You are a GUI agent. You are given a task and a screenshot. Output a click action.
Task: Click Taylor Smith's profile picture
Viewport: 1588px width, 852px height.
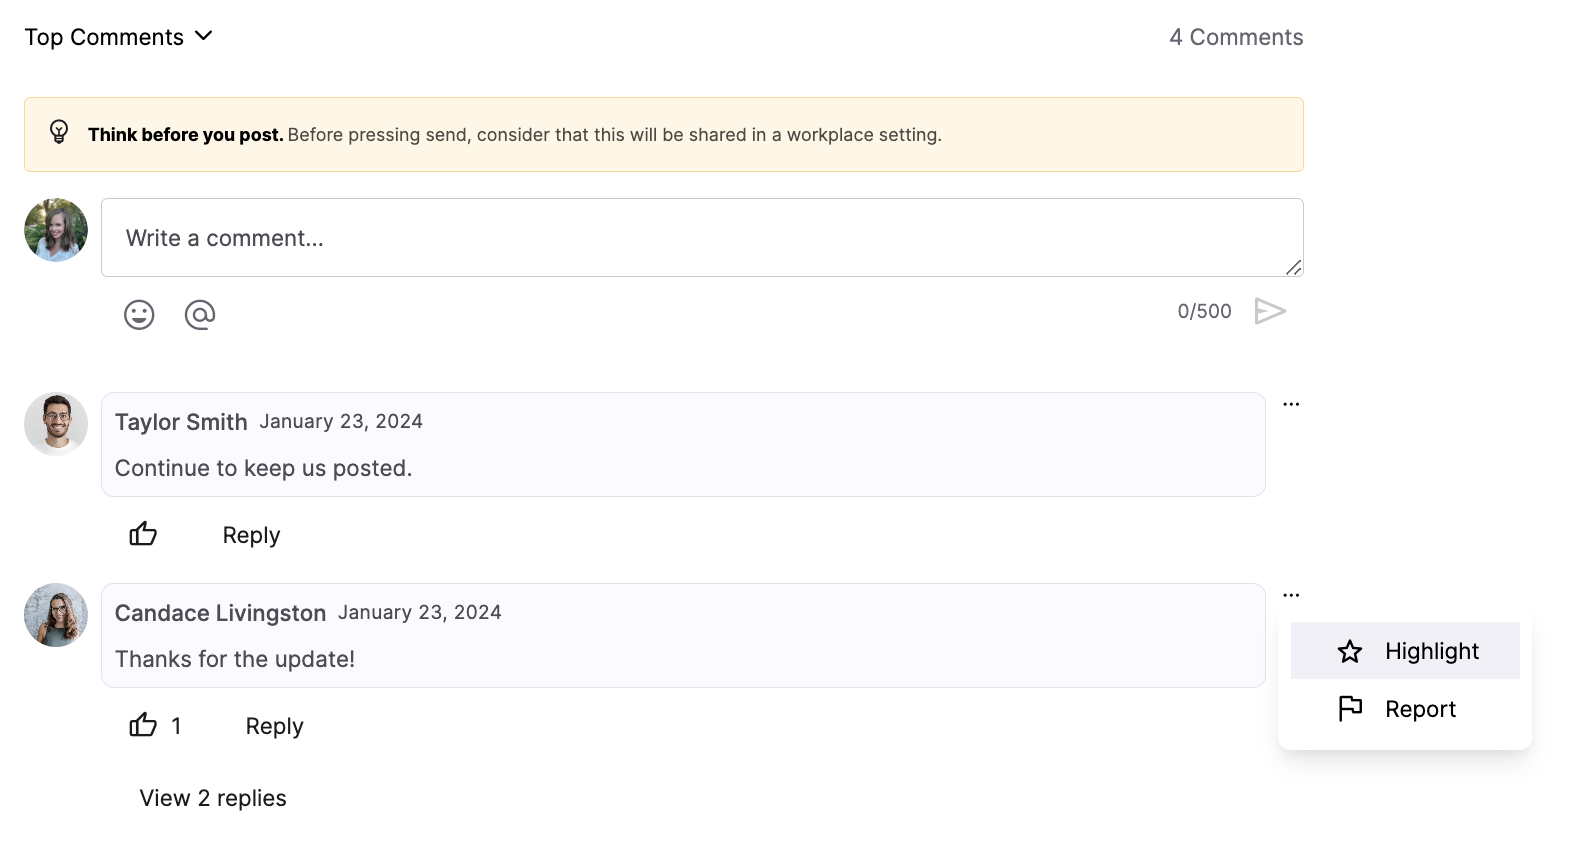tap(56, 424)
